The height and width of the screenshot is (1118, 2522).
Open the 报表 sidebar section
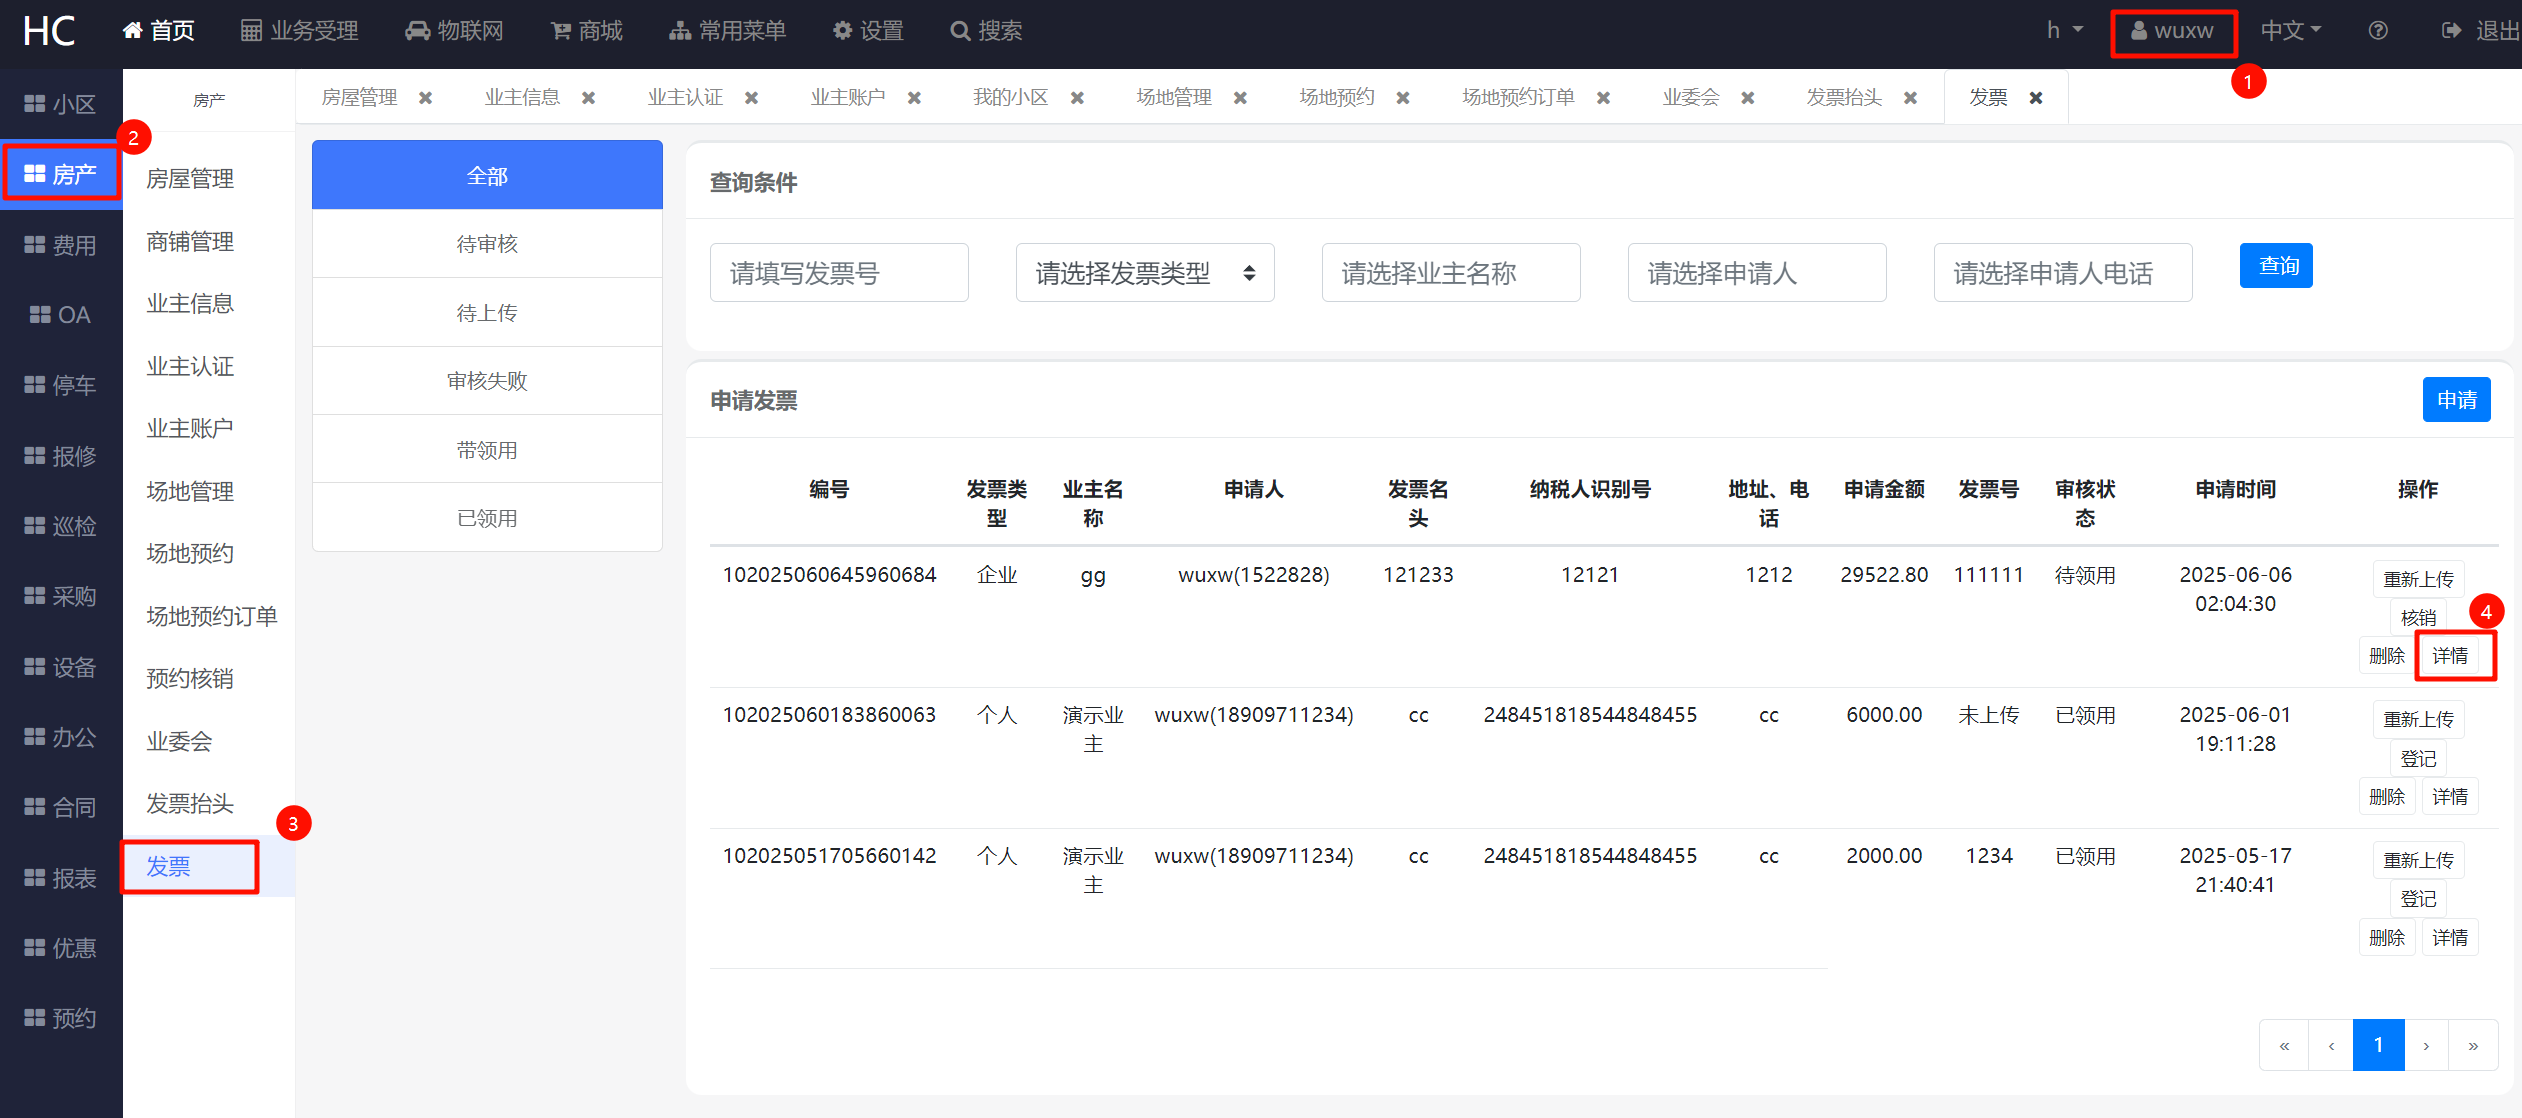(x=61, y=878)
